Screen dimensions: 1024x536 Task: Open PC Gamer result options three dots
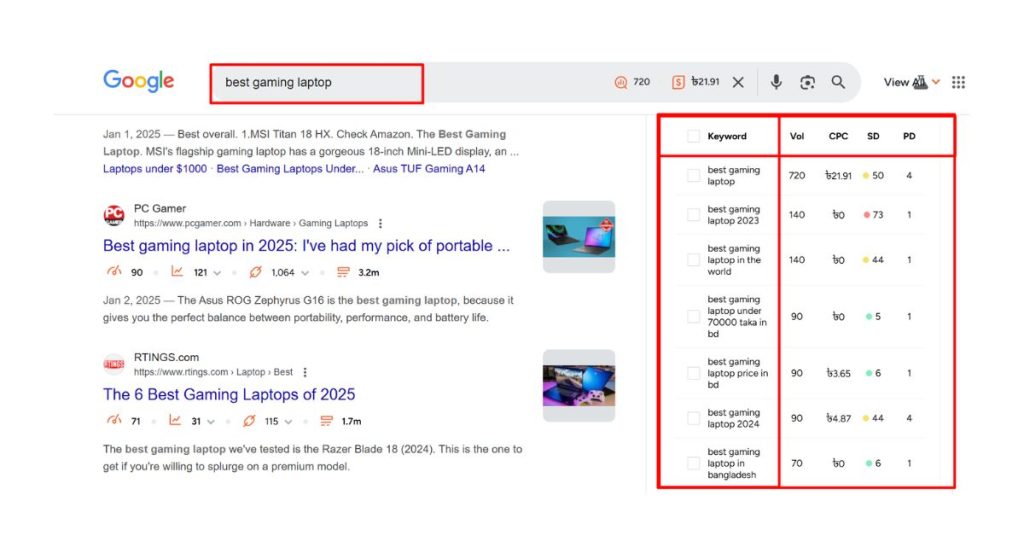point(380,223)
